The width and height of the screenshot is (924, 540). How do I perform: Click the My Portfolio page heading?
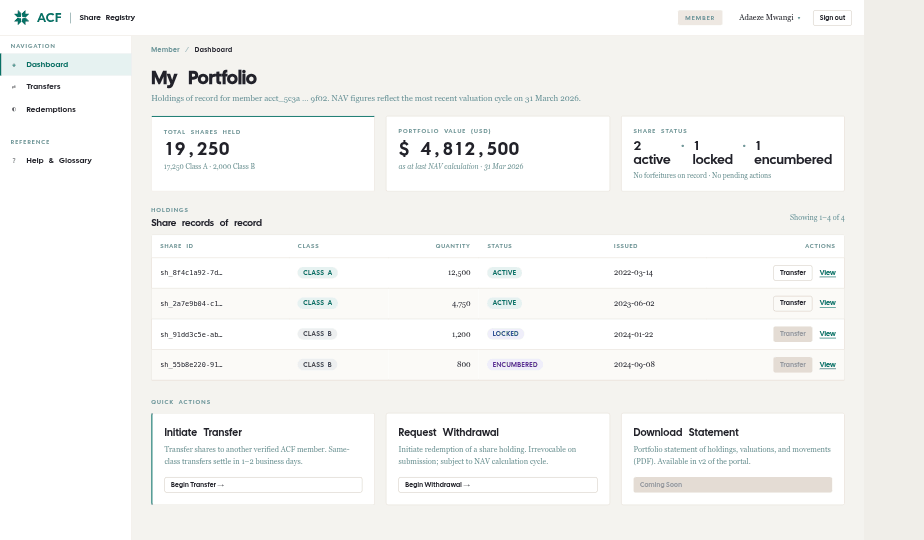204,78
